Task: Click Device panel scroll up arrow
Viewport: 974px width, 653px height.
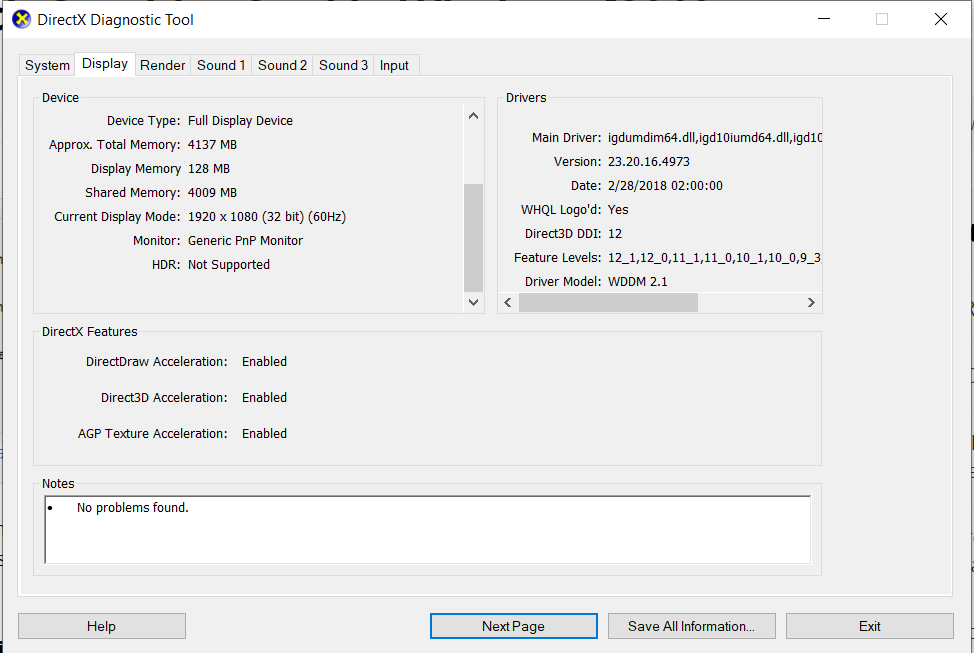Action: click(473, 116)
